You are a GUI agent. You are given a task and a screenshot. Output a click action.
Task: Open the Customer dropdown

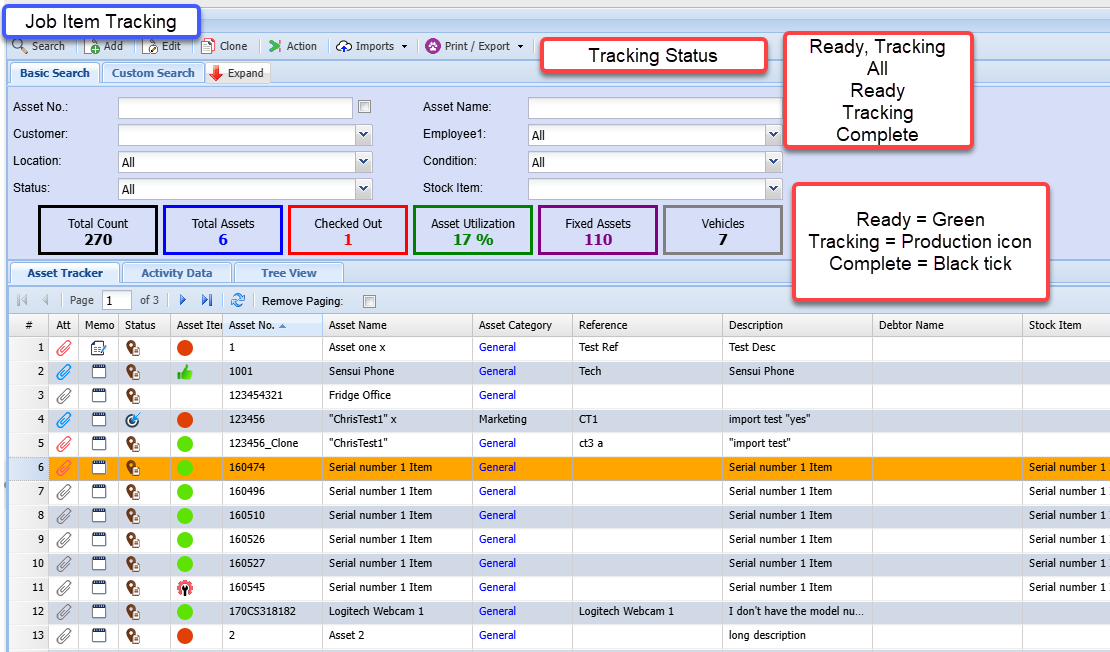point(364,135)
